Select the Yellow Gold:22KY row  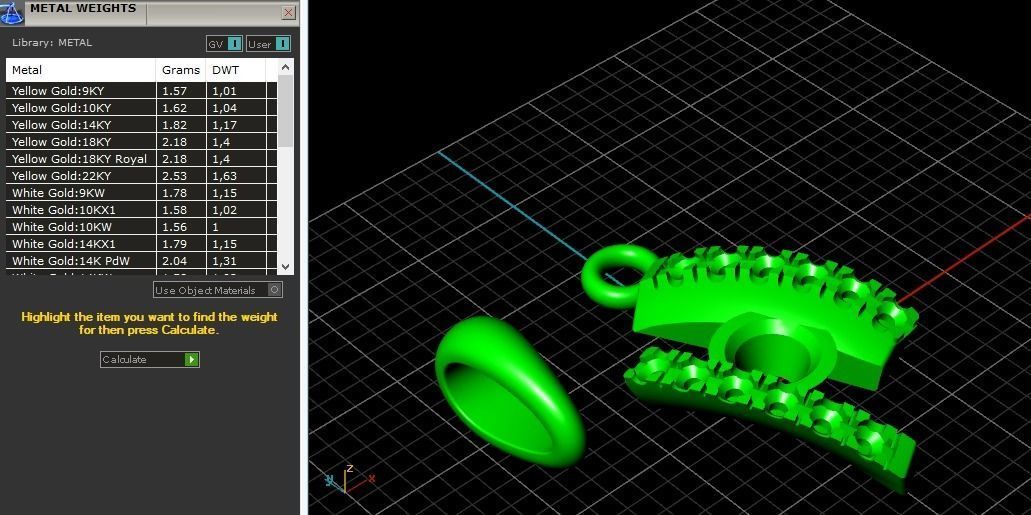coord(141,176)
